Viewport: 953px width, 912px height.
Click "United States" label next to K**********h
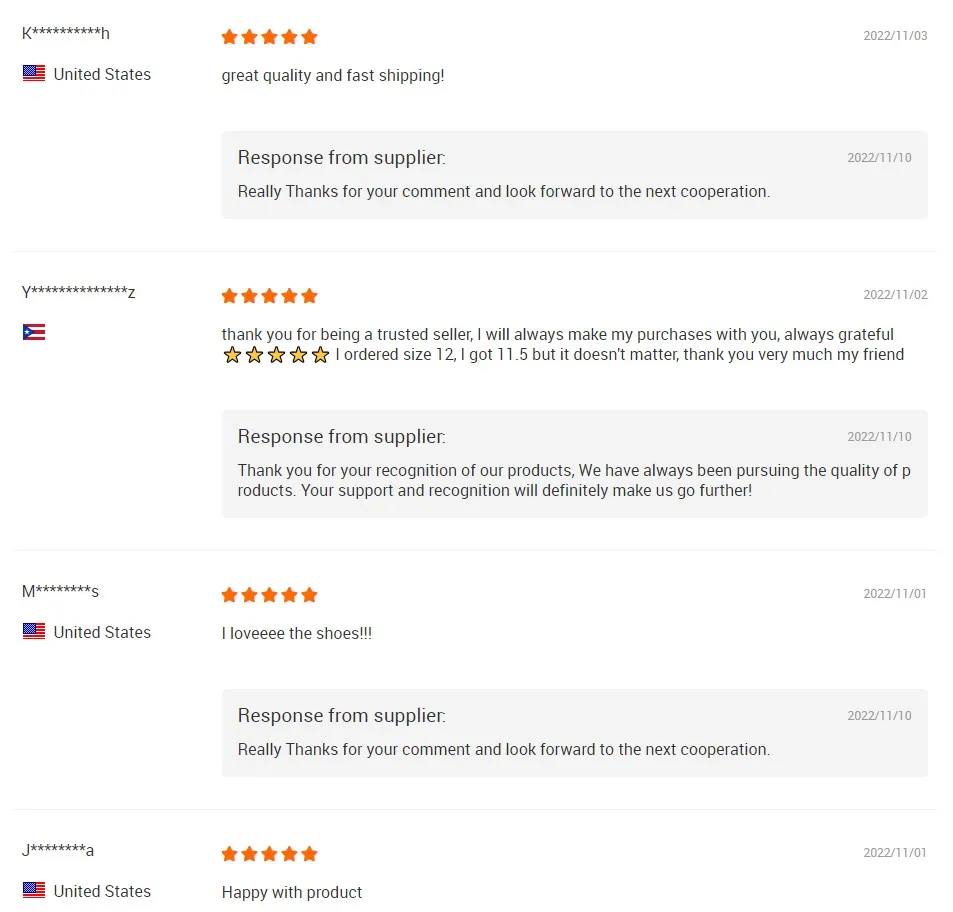point(102,74)
